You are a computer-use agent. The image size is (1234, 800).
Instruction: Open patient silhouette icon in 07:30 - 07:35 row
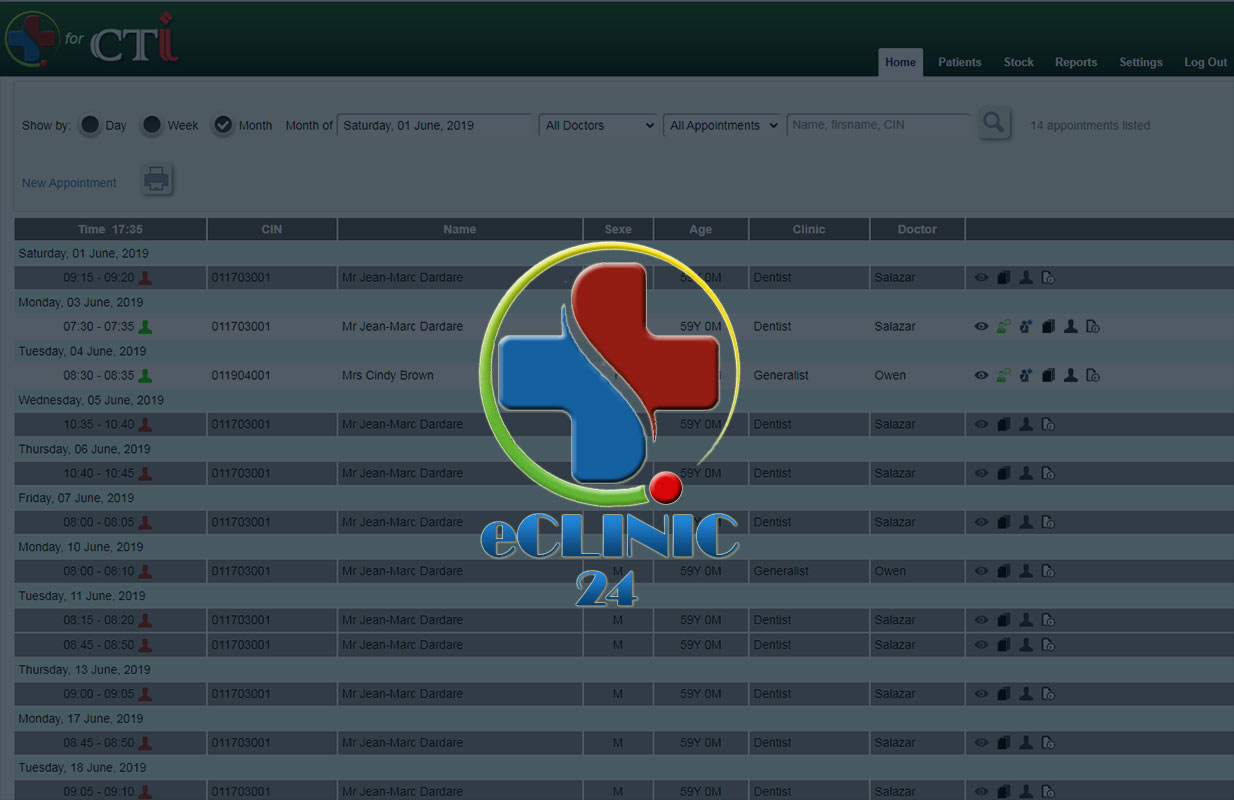click(1071, 327)
